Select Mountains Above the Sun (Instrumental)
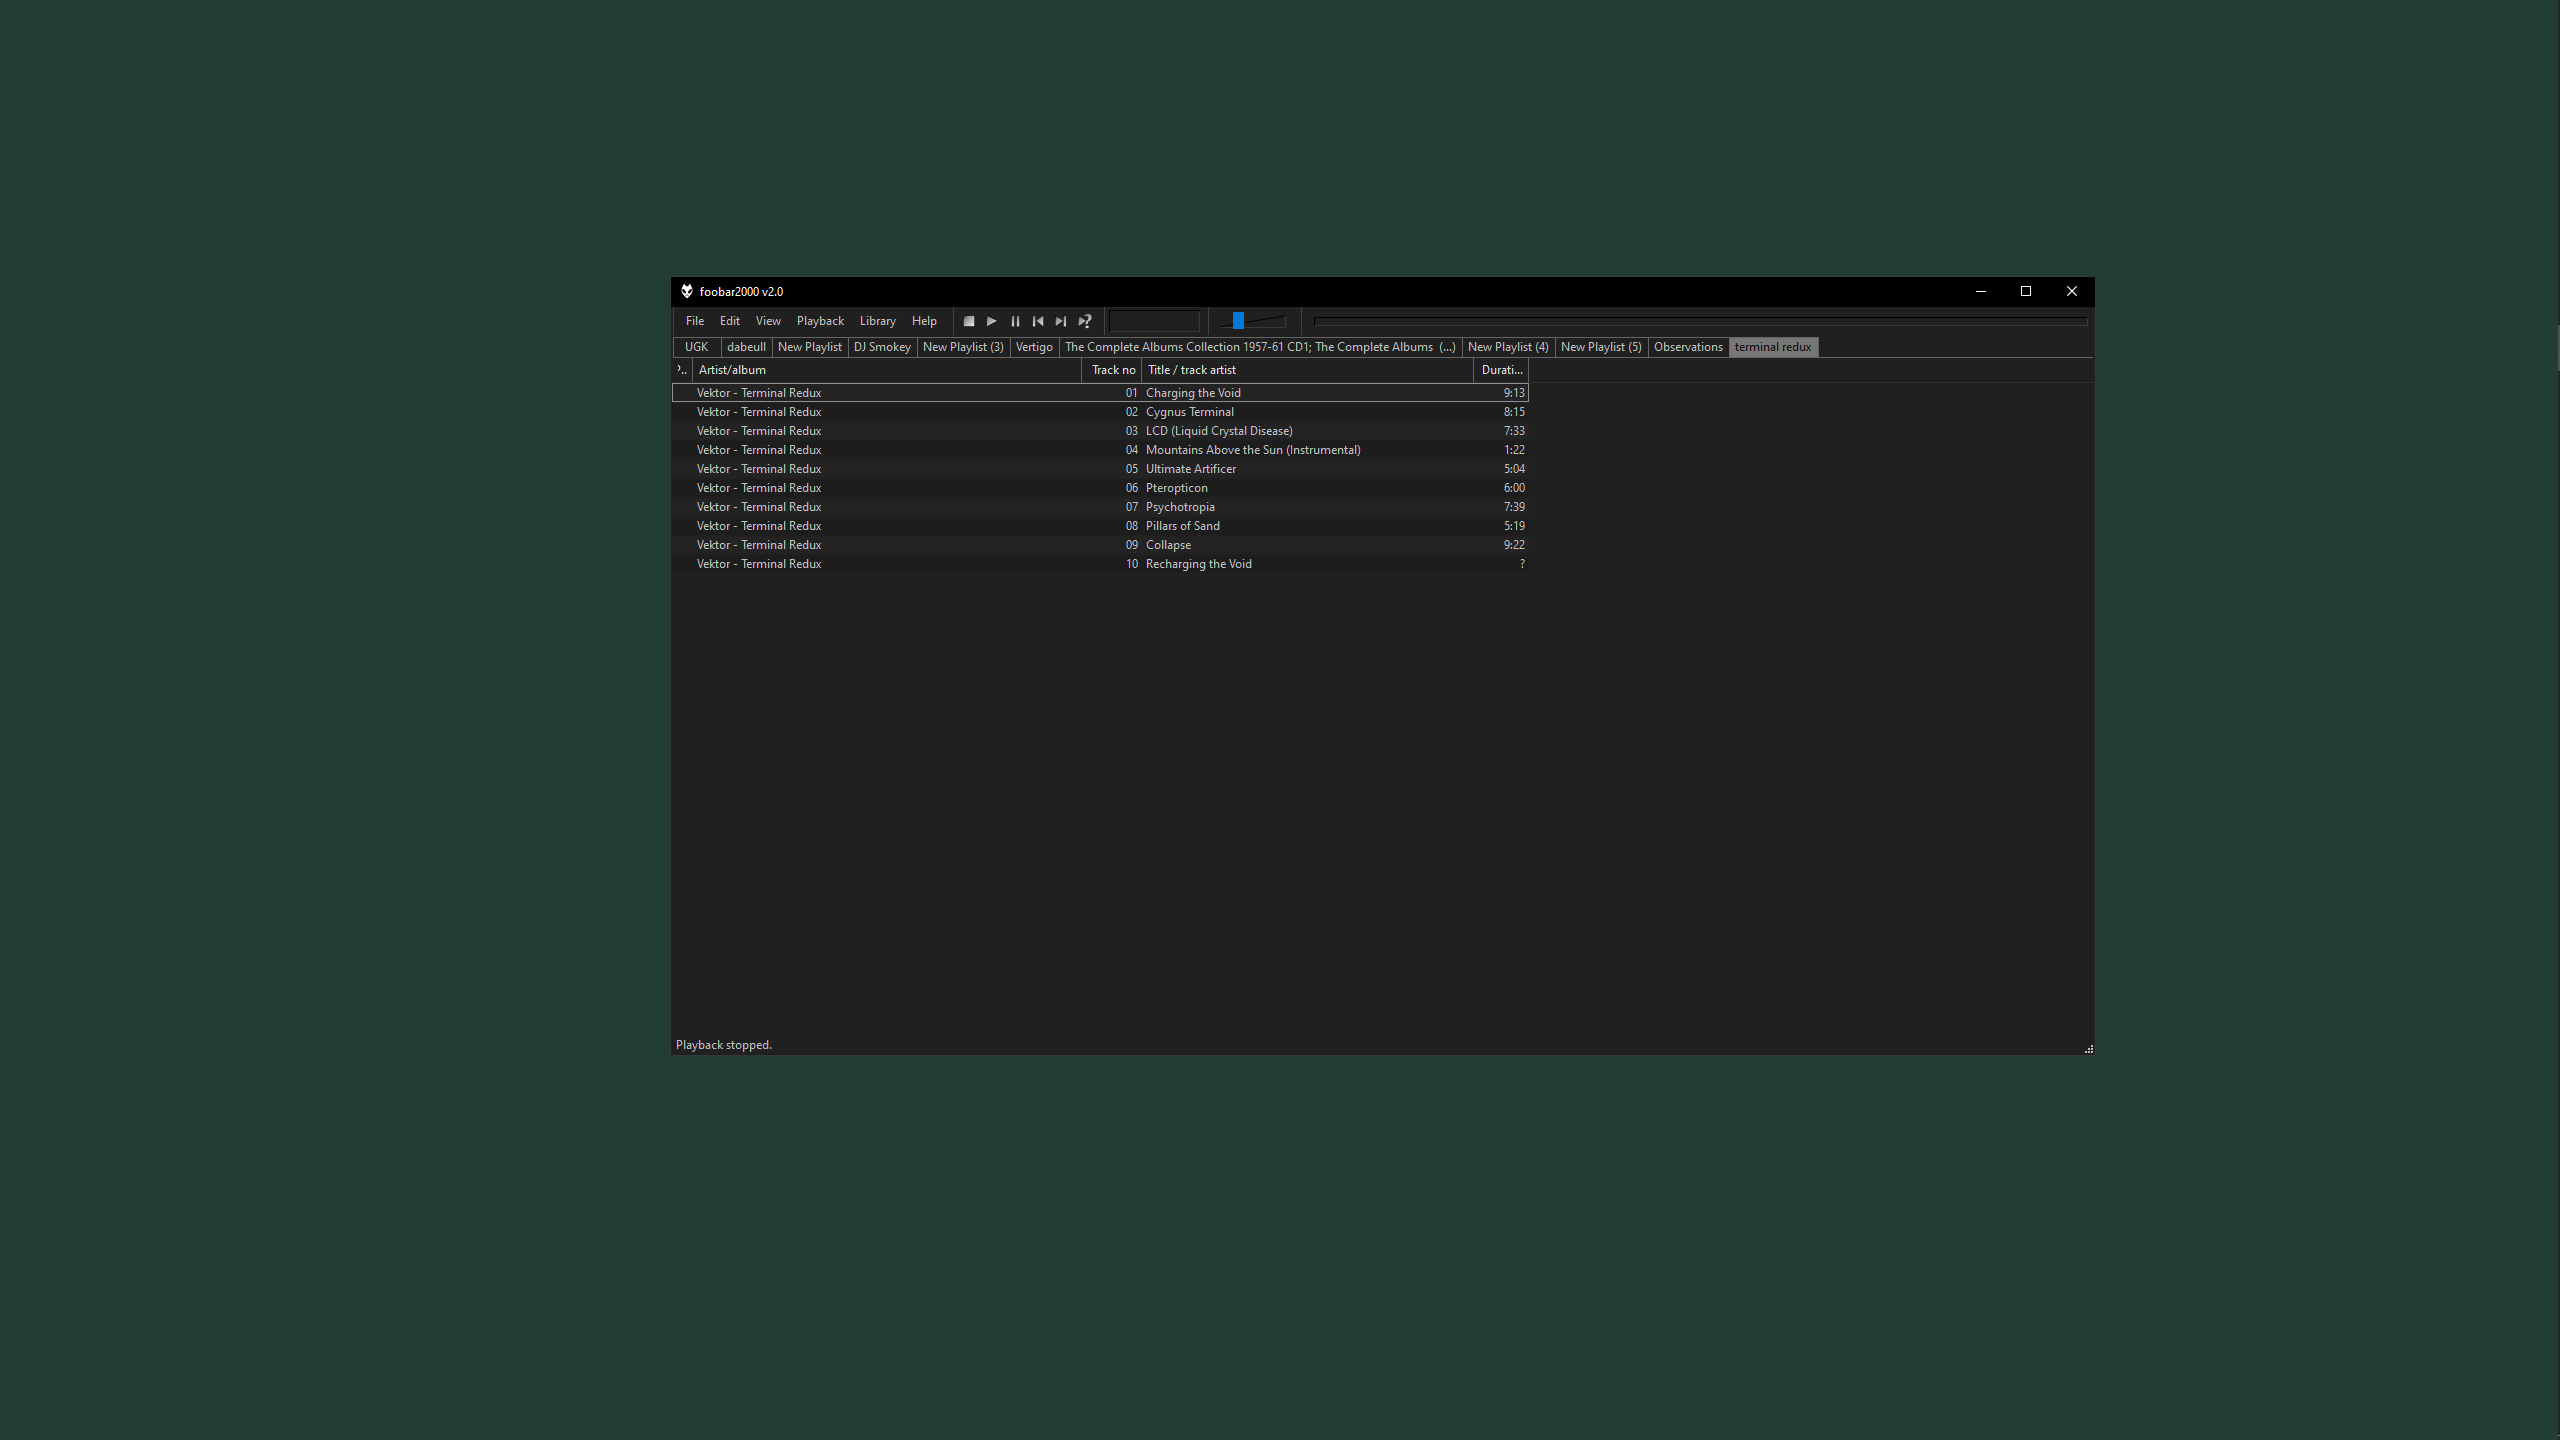 pos(1100,450)
